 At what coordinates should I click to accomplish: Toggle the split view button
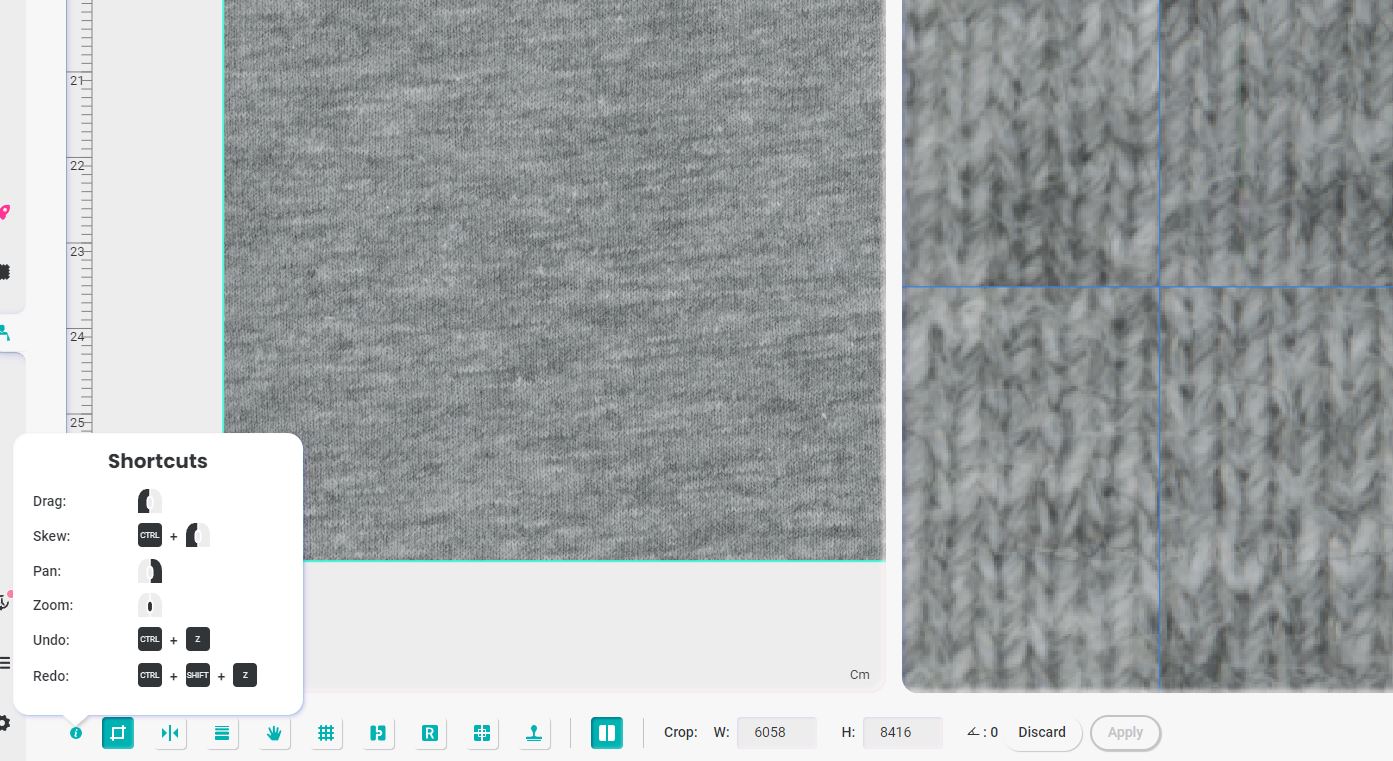(x=607, y=733)
